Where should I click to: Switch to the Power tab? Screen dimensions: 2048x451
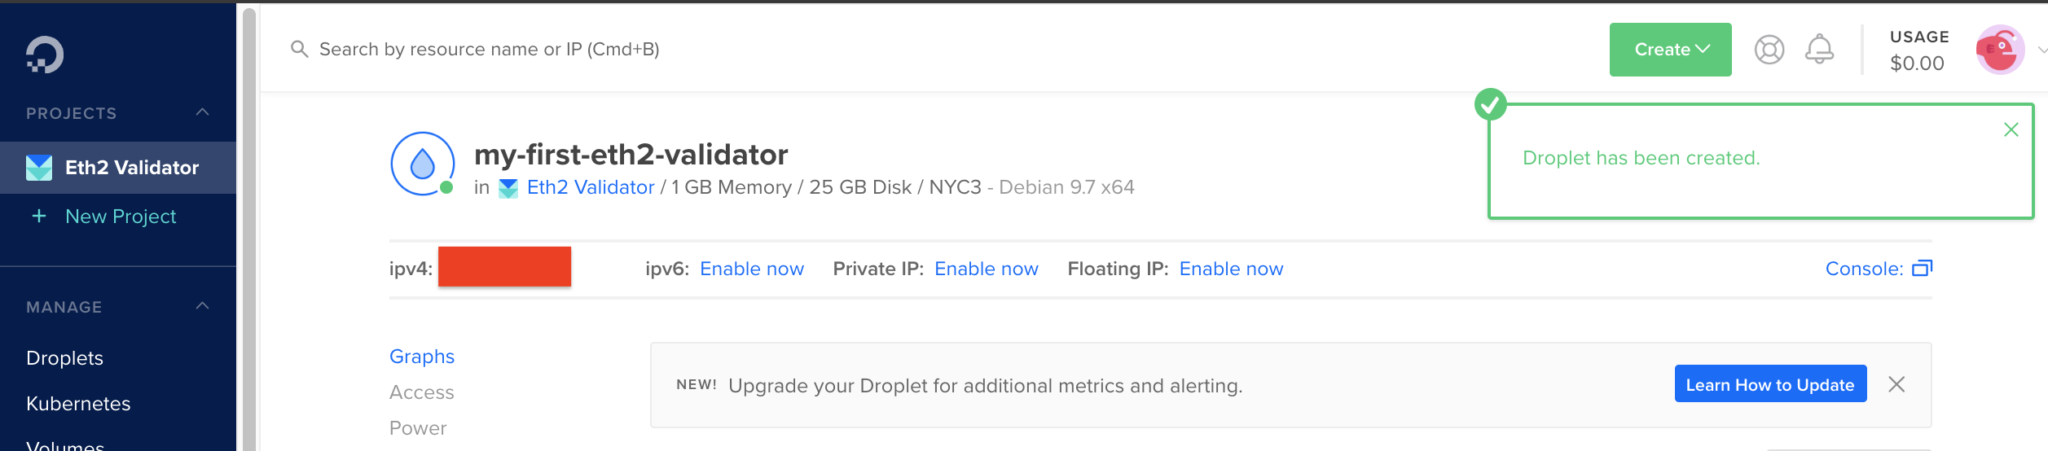(x=417, y=428)
